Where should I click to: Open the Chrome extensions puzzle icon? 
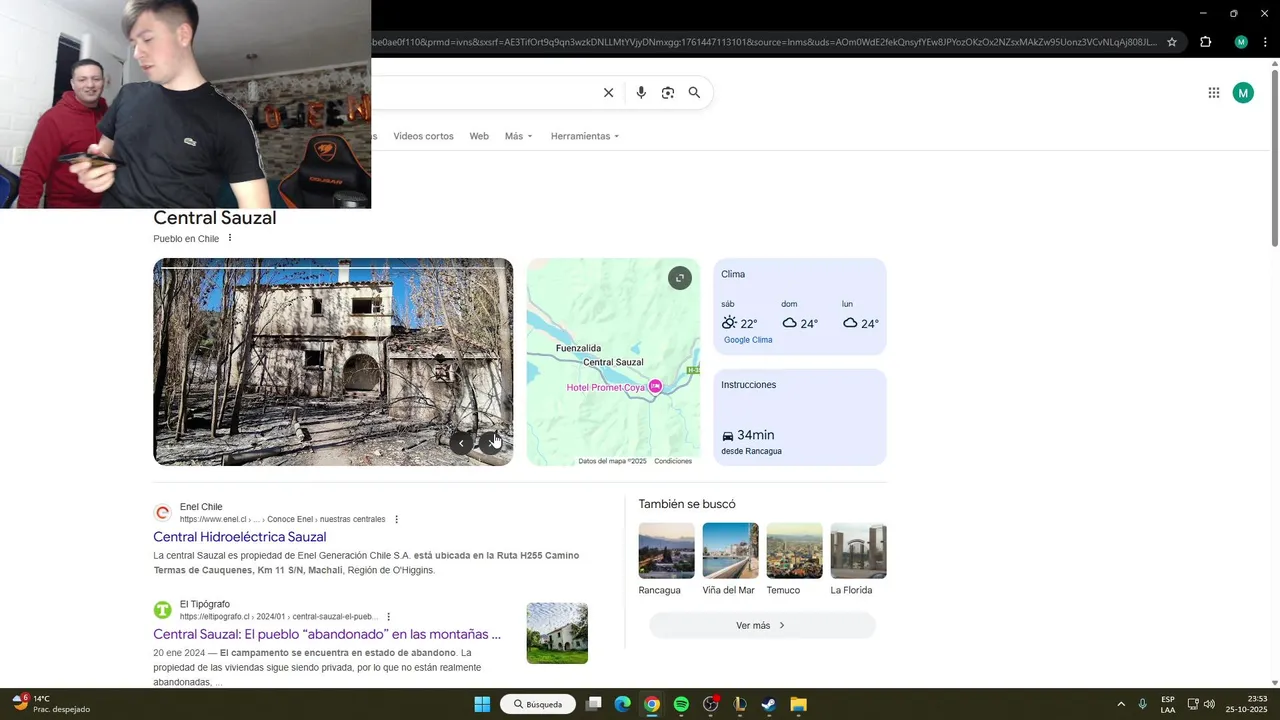1205,42
